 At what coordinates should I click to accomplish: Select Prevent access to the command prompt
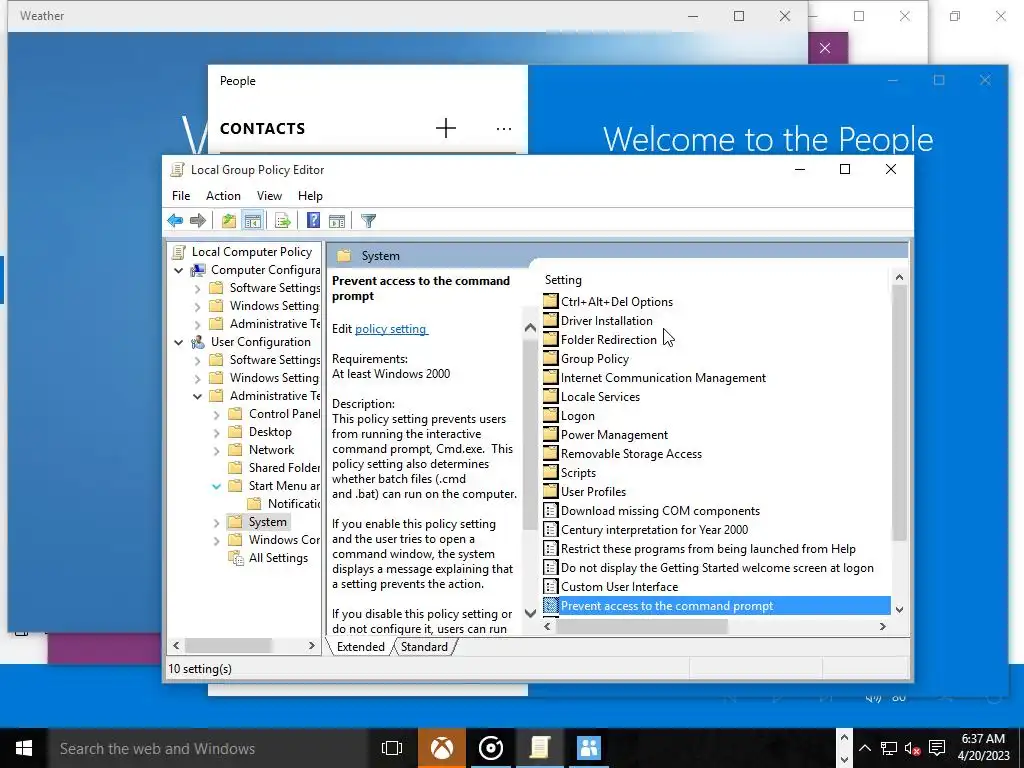click(716, 605)
